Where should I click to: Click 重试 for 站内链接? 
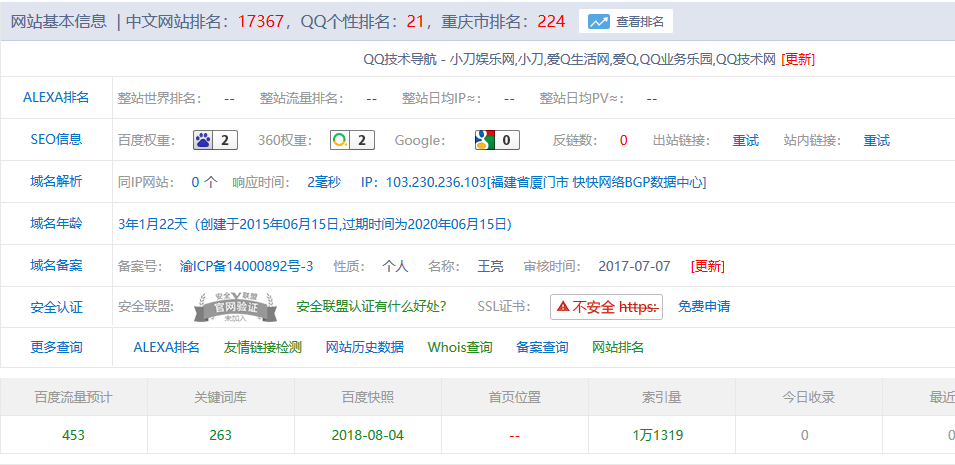[x=876, y=141]
